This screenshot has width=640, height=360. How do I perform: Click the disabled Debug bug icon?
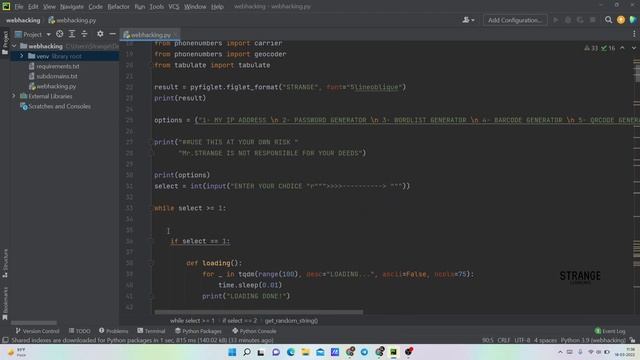[x=568, y=20]
